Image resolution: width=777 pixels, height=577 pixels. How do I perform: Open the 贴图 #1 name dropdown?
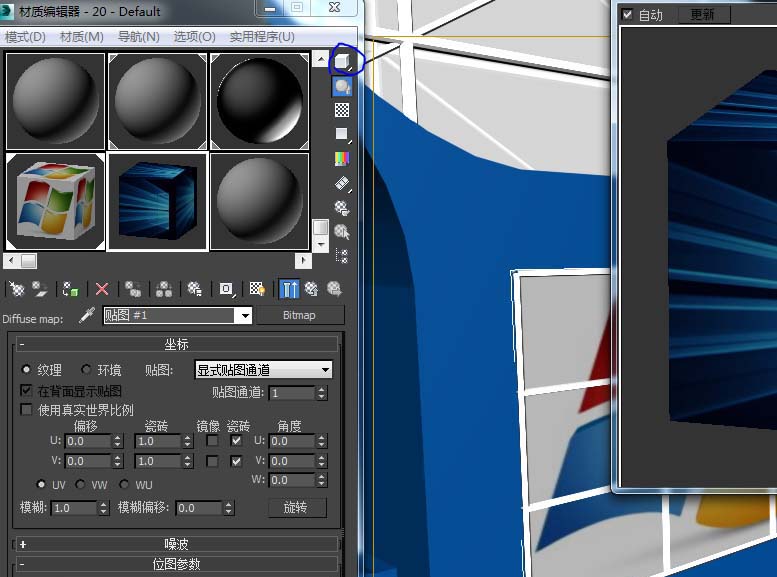243,316
